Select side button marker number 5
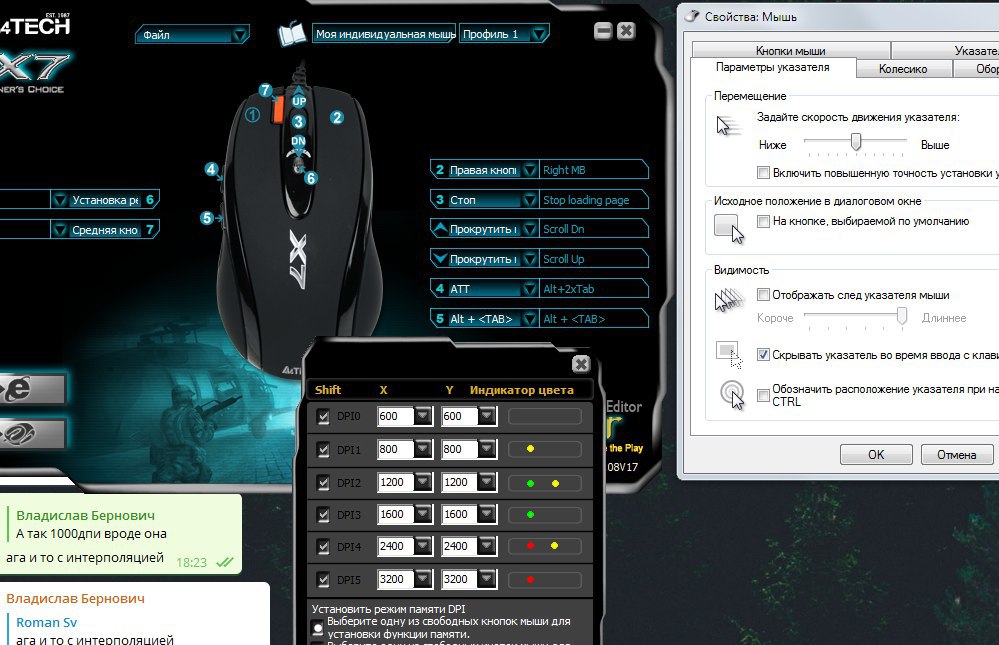Viewport: 999px width, 645px height. (x=206, y=218)
